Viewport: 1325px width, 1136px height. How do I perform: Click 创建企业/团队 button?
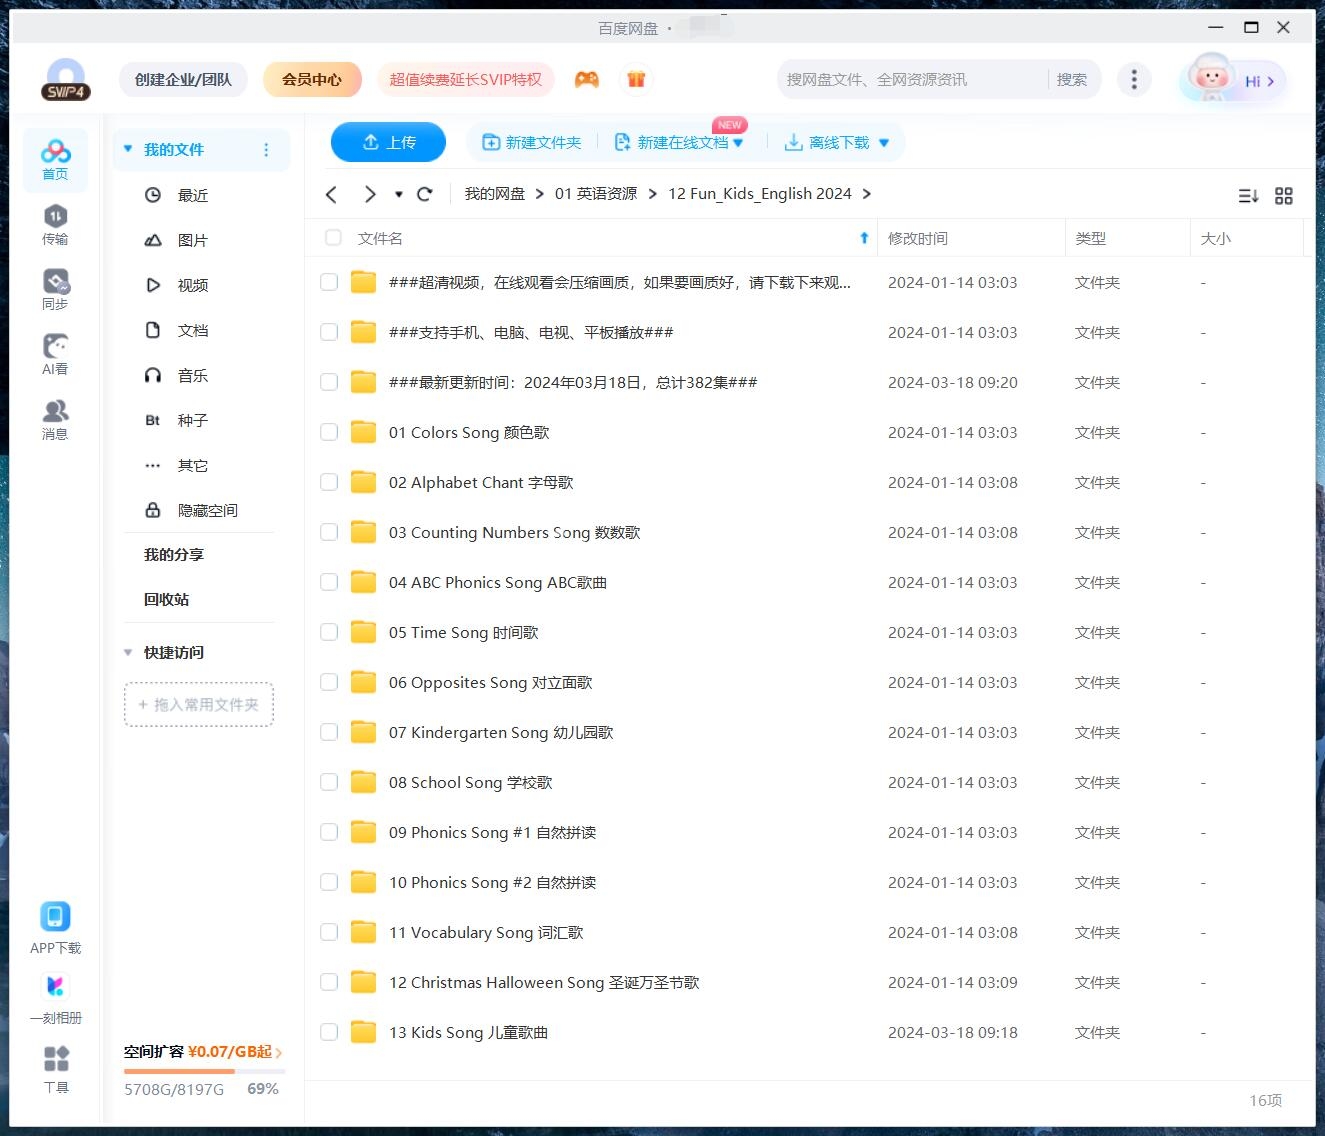pyautogui.click(x=183, y=79)
